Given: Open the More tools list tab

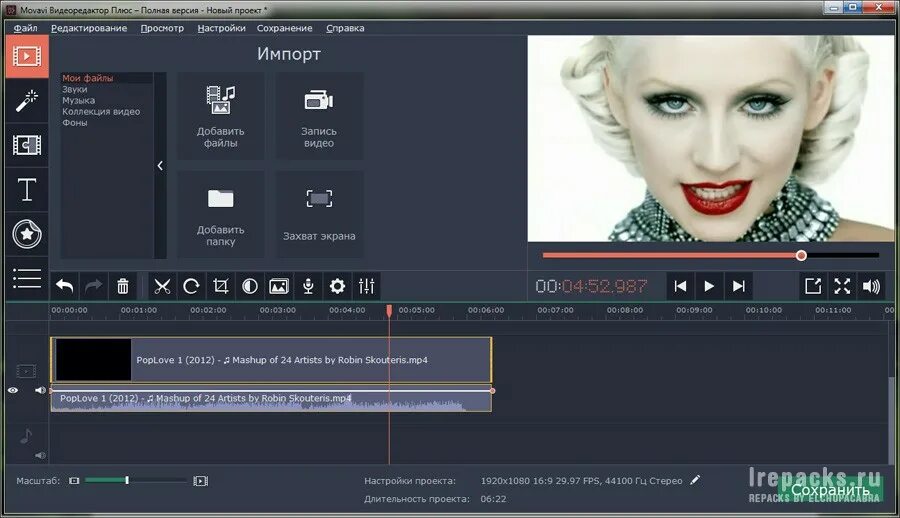Looking at the screenshot, I should point(27,279).
